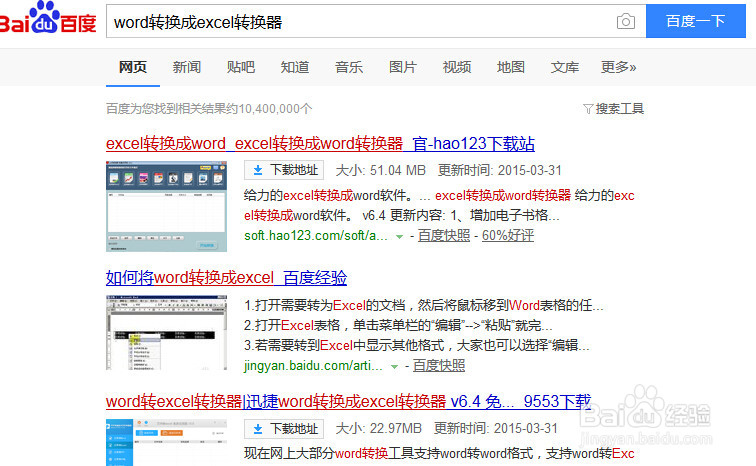756x466 pixels.
Task: Click step text 3.若需要转到Excel中显示其他格式
Action: pos(344,346)
